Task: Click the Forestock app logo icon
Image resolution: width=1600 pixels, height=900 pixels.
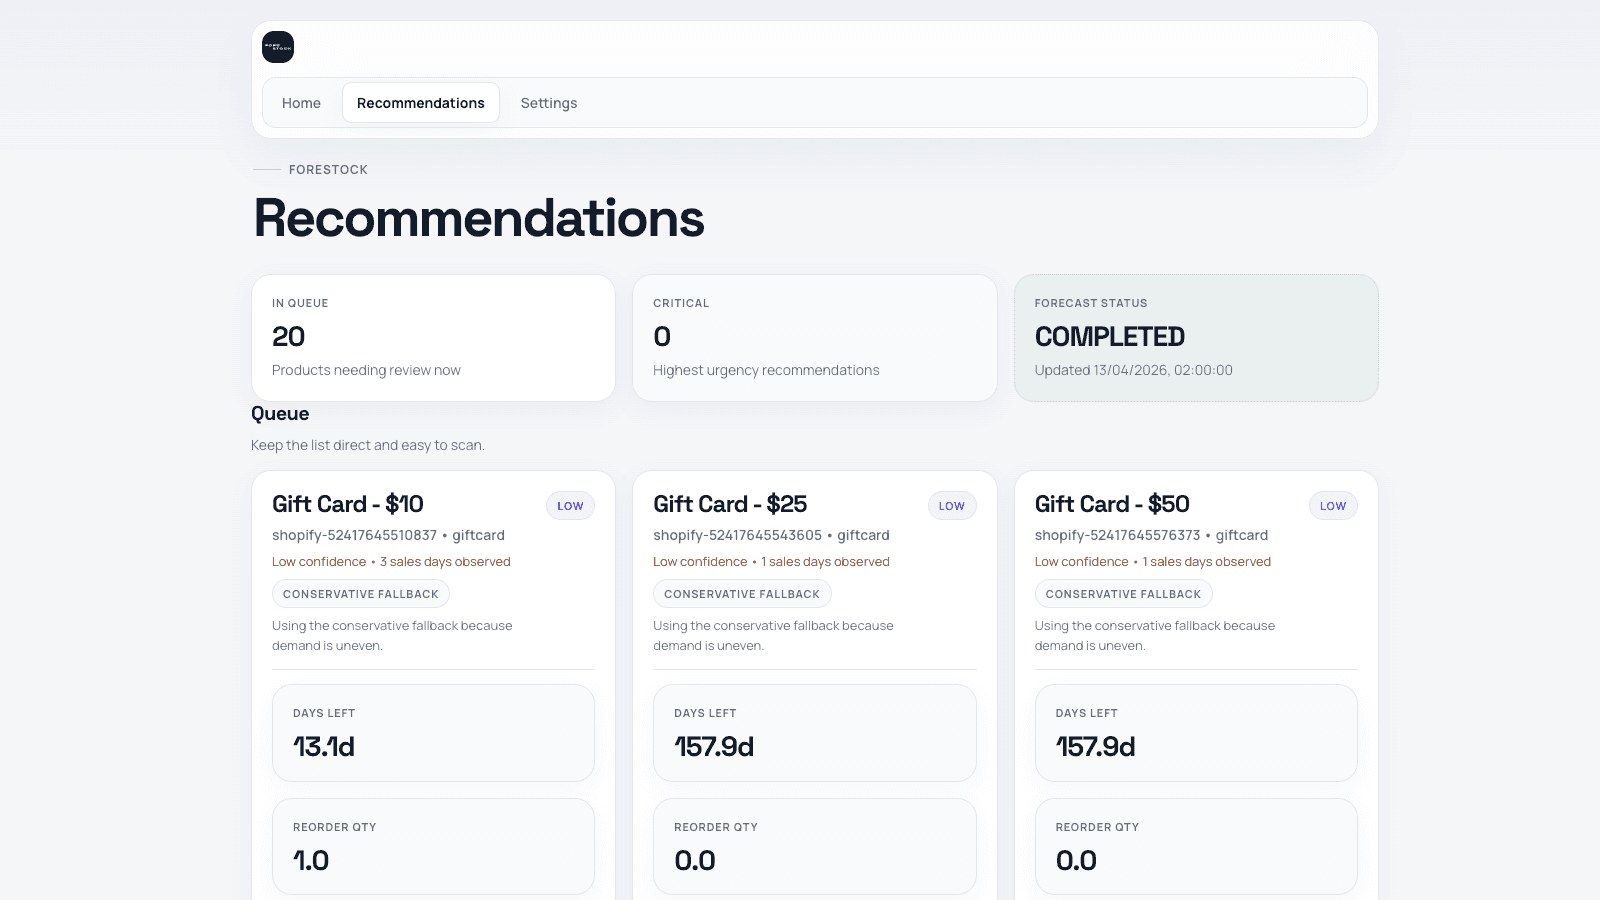Action: tap(278, 47)
